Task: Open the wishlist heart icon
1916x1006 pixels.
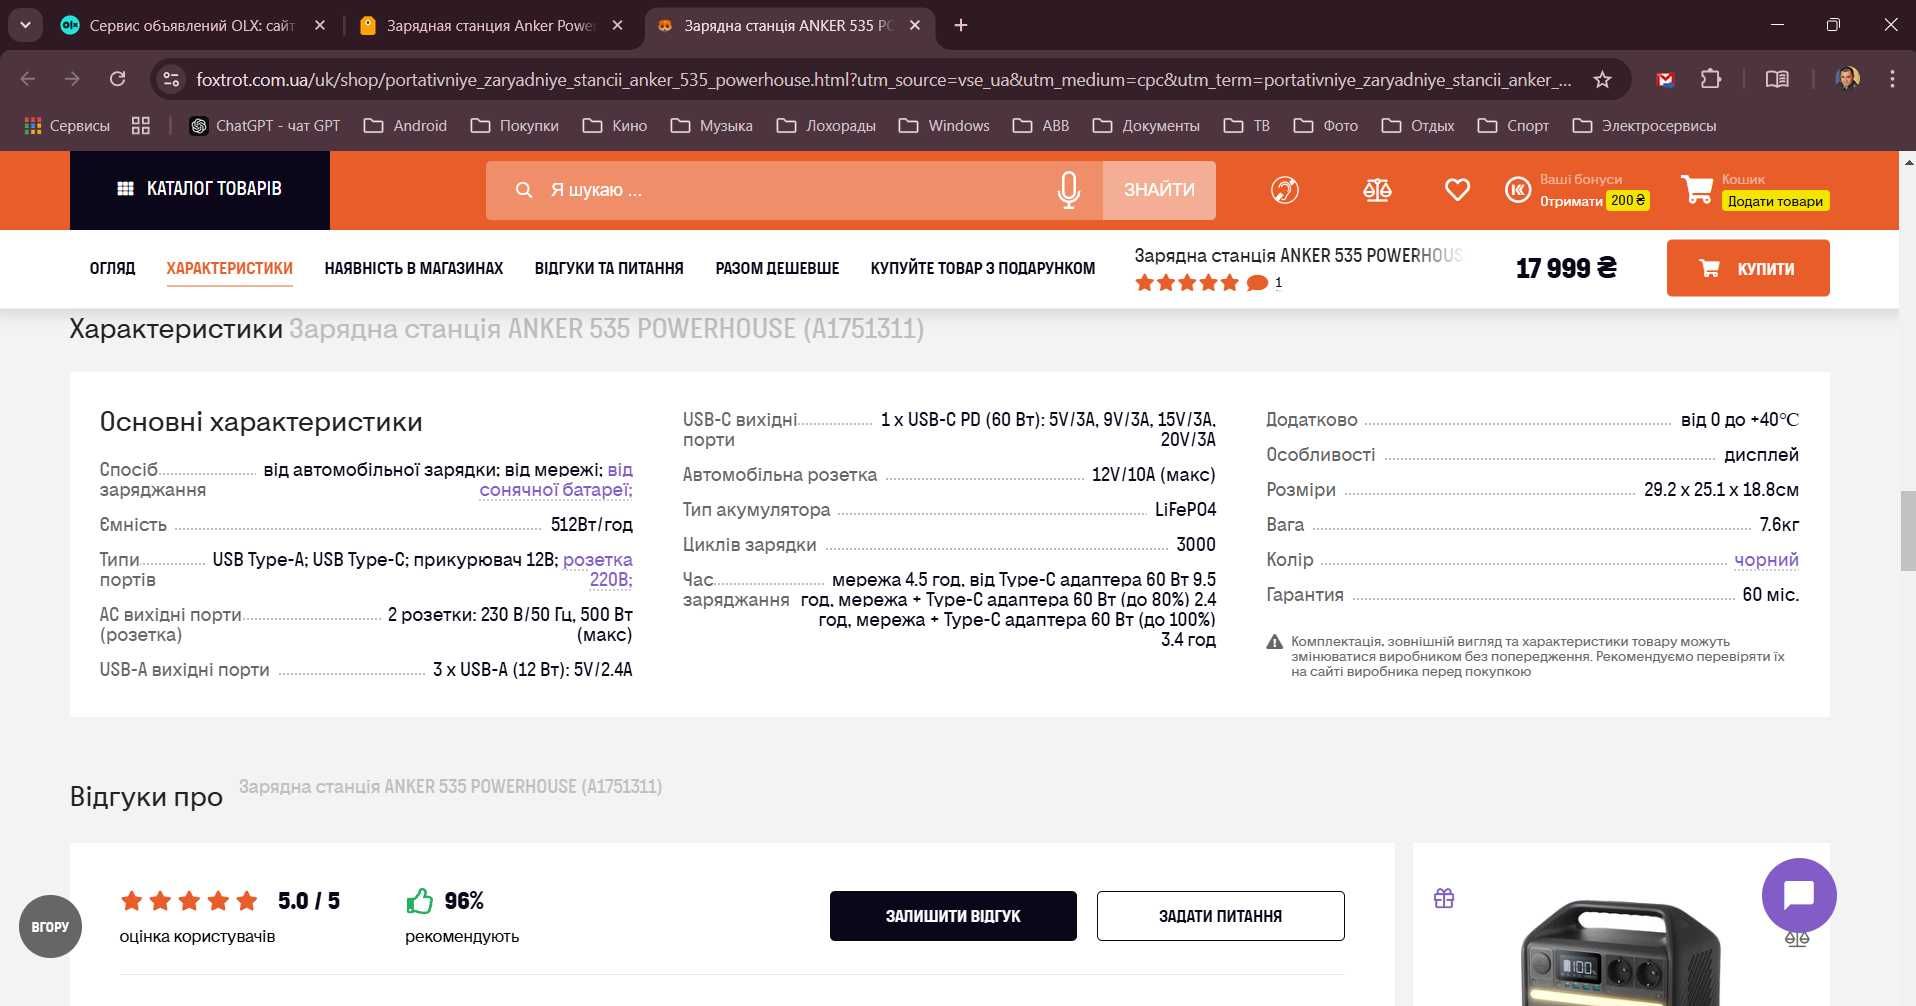Action: point(1457,190)
